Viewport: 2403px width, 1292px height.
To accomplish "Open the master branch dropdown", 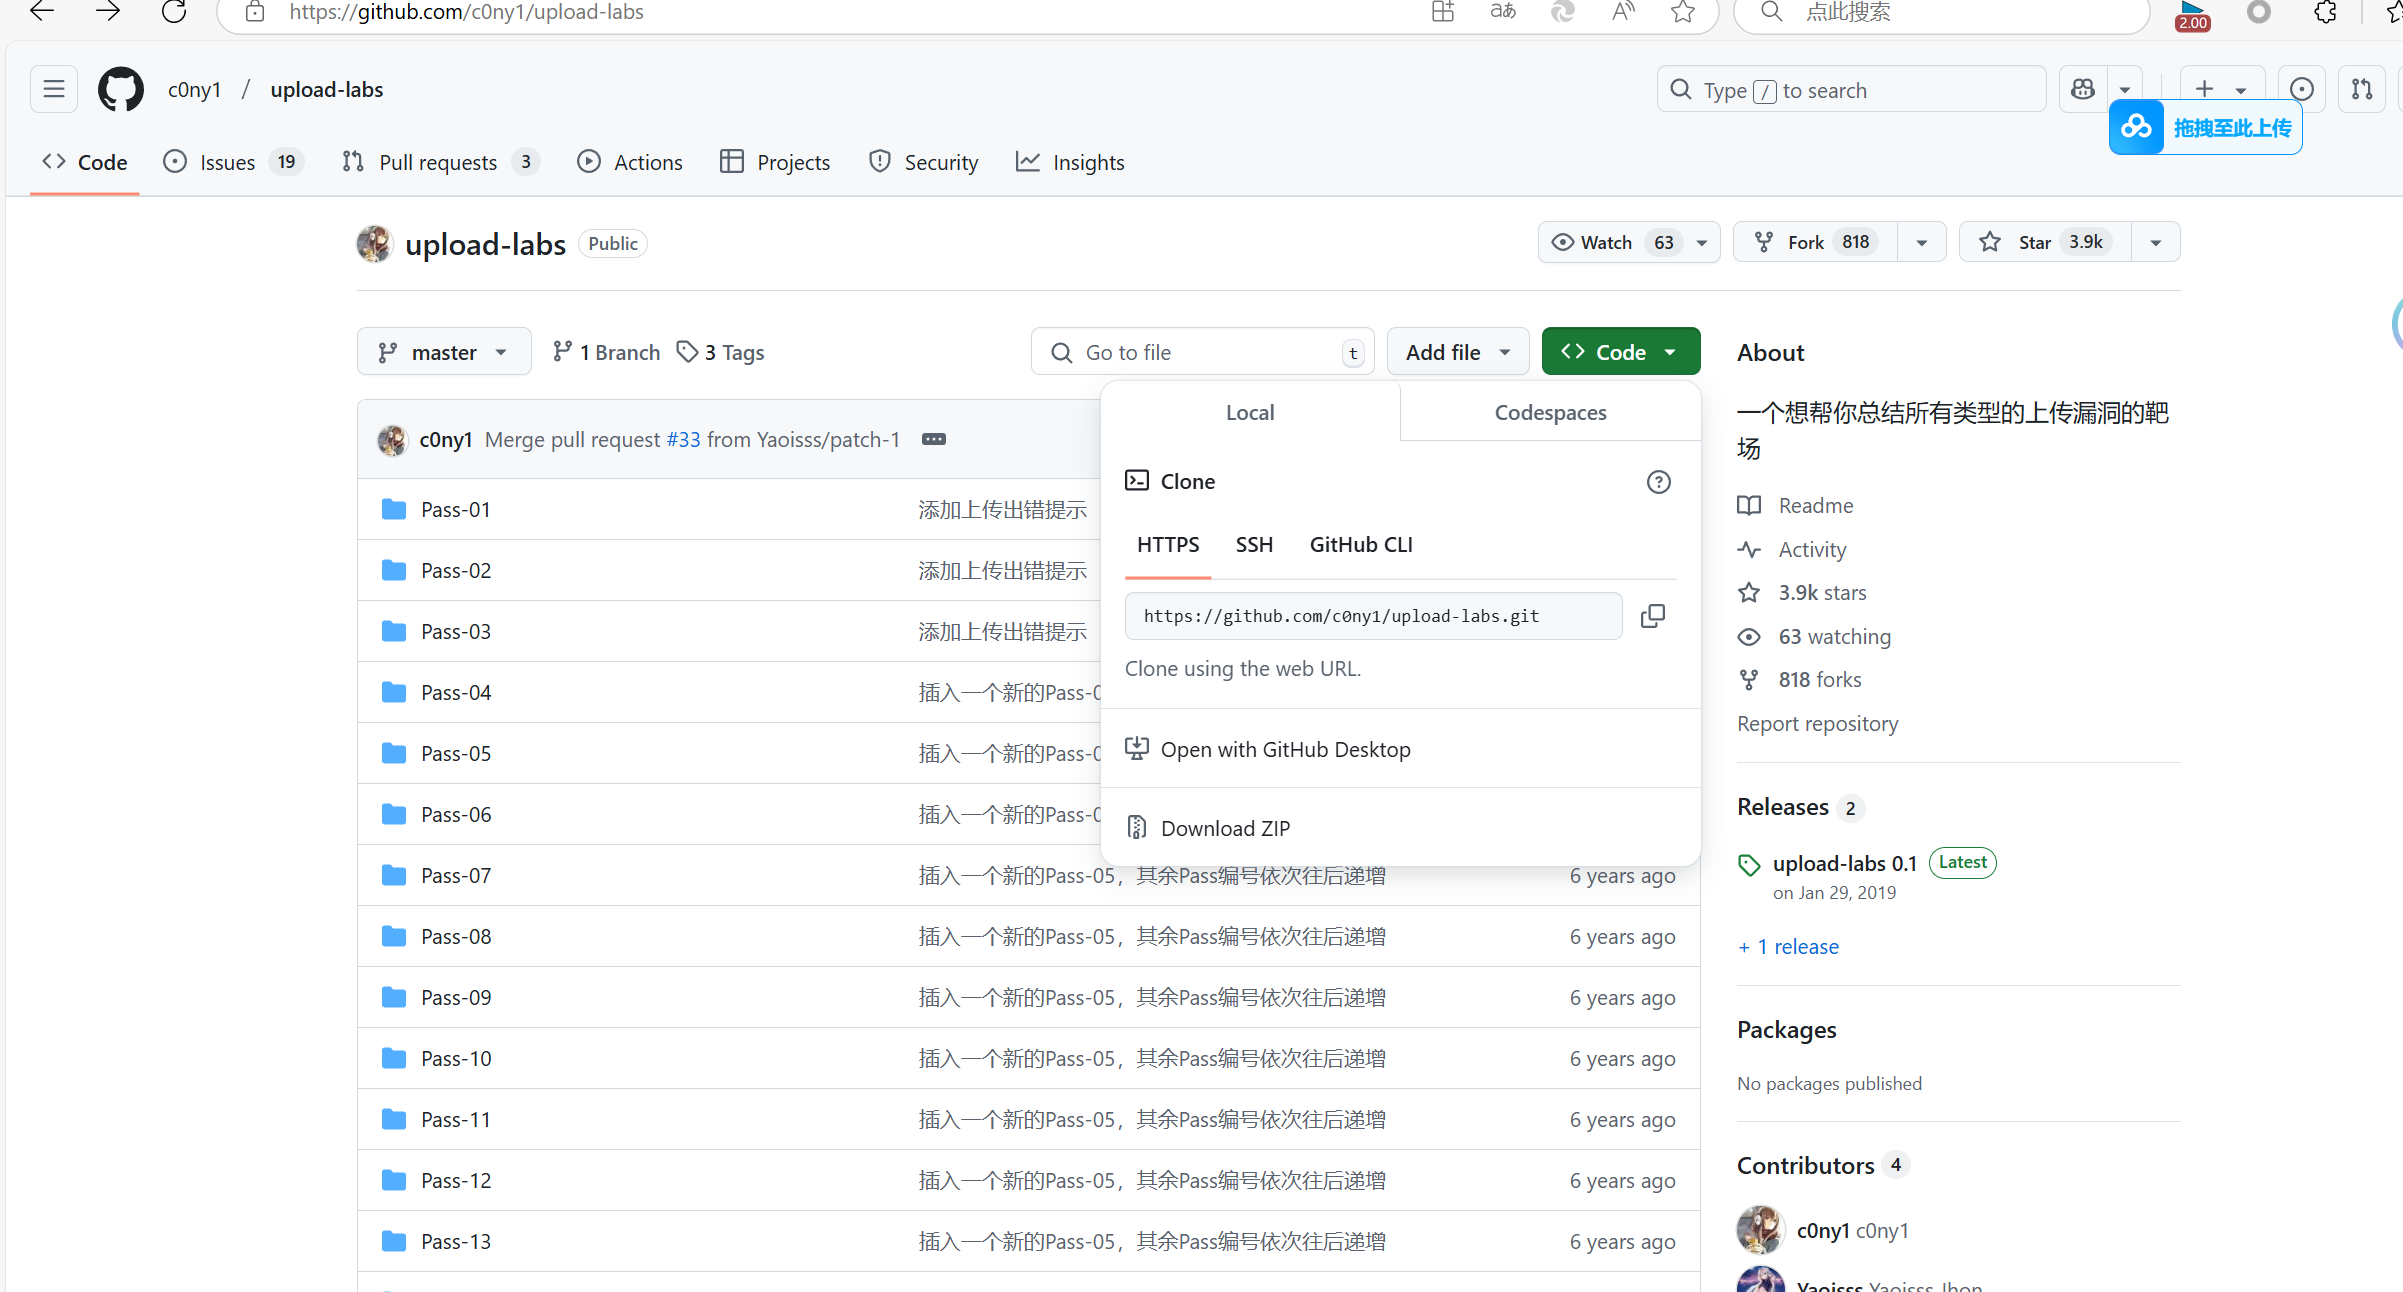I will coord(444,353).
